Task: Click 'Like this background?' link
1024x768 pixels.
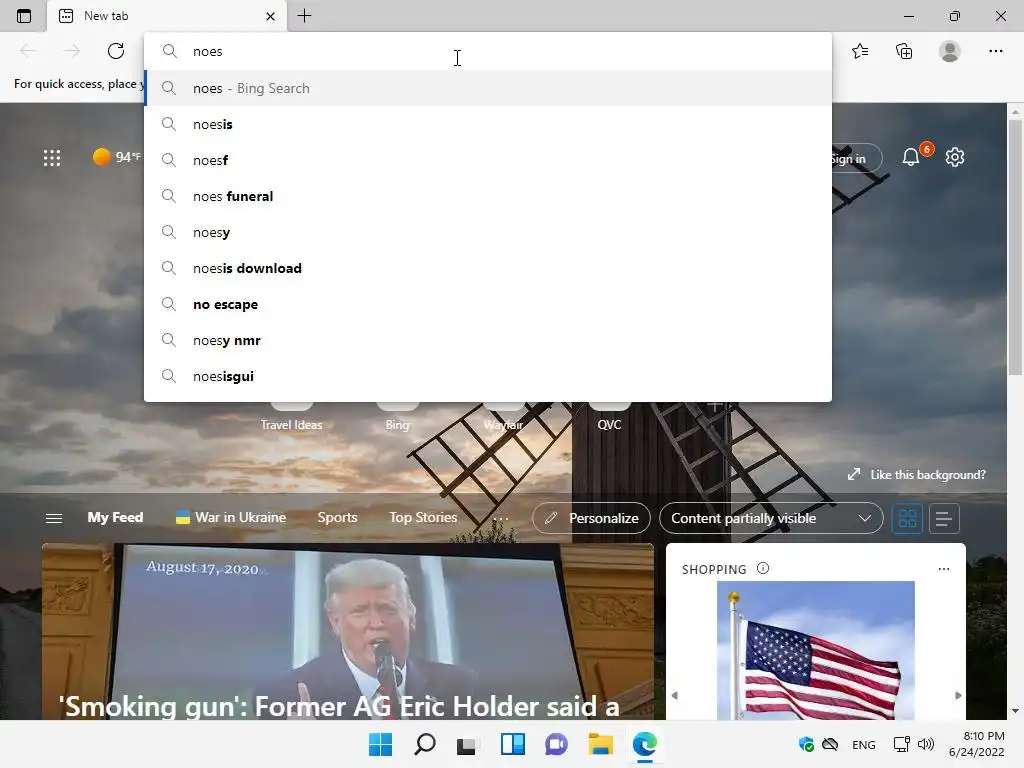Action: coord(917,475)
